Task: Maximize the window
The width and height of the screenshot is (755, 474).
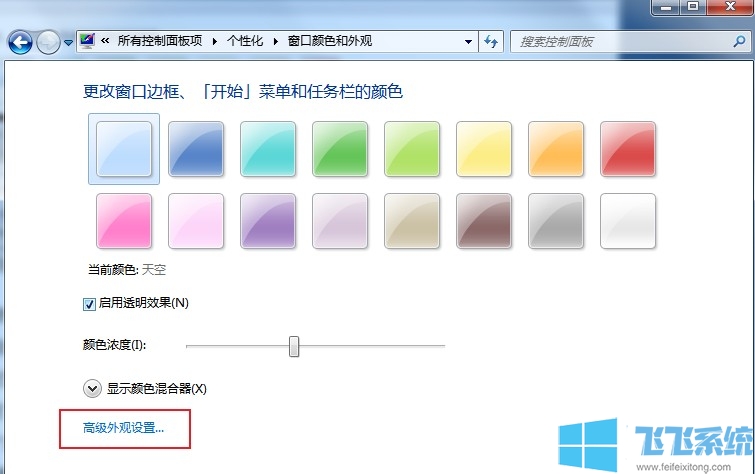Action: click(693, 7)
